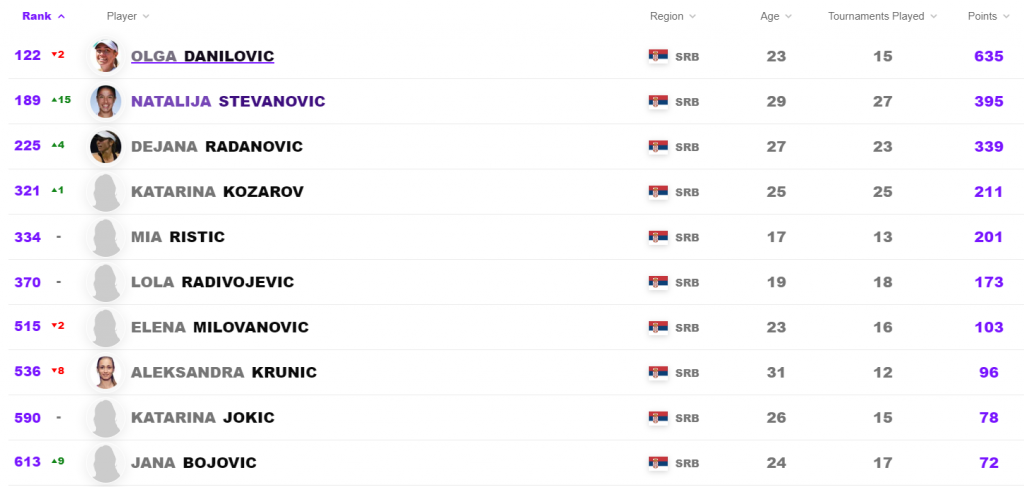Click placeholder avatar for Katarina Kozarov
The height and width of the screenshot is (487, 1024).
(106, 192)
